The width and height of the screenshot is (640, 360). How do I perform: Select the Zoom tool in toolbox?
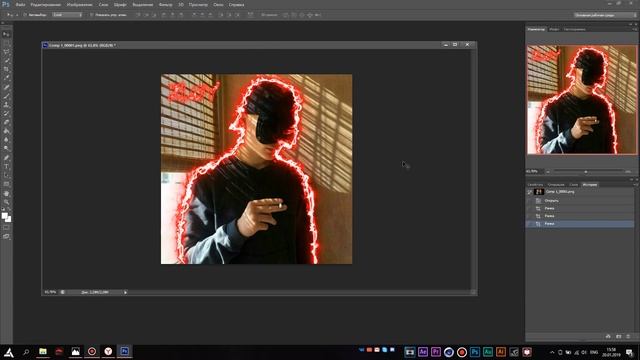6,202
